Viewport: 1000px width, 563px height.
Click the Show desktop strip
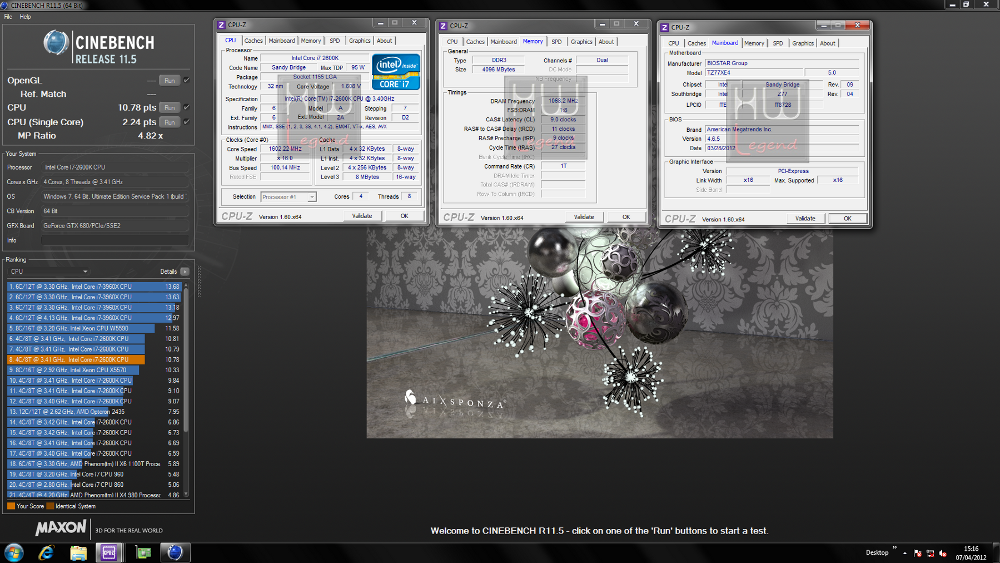[996, 553]
